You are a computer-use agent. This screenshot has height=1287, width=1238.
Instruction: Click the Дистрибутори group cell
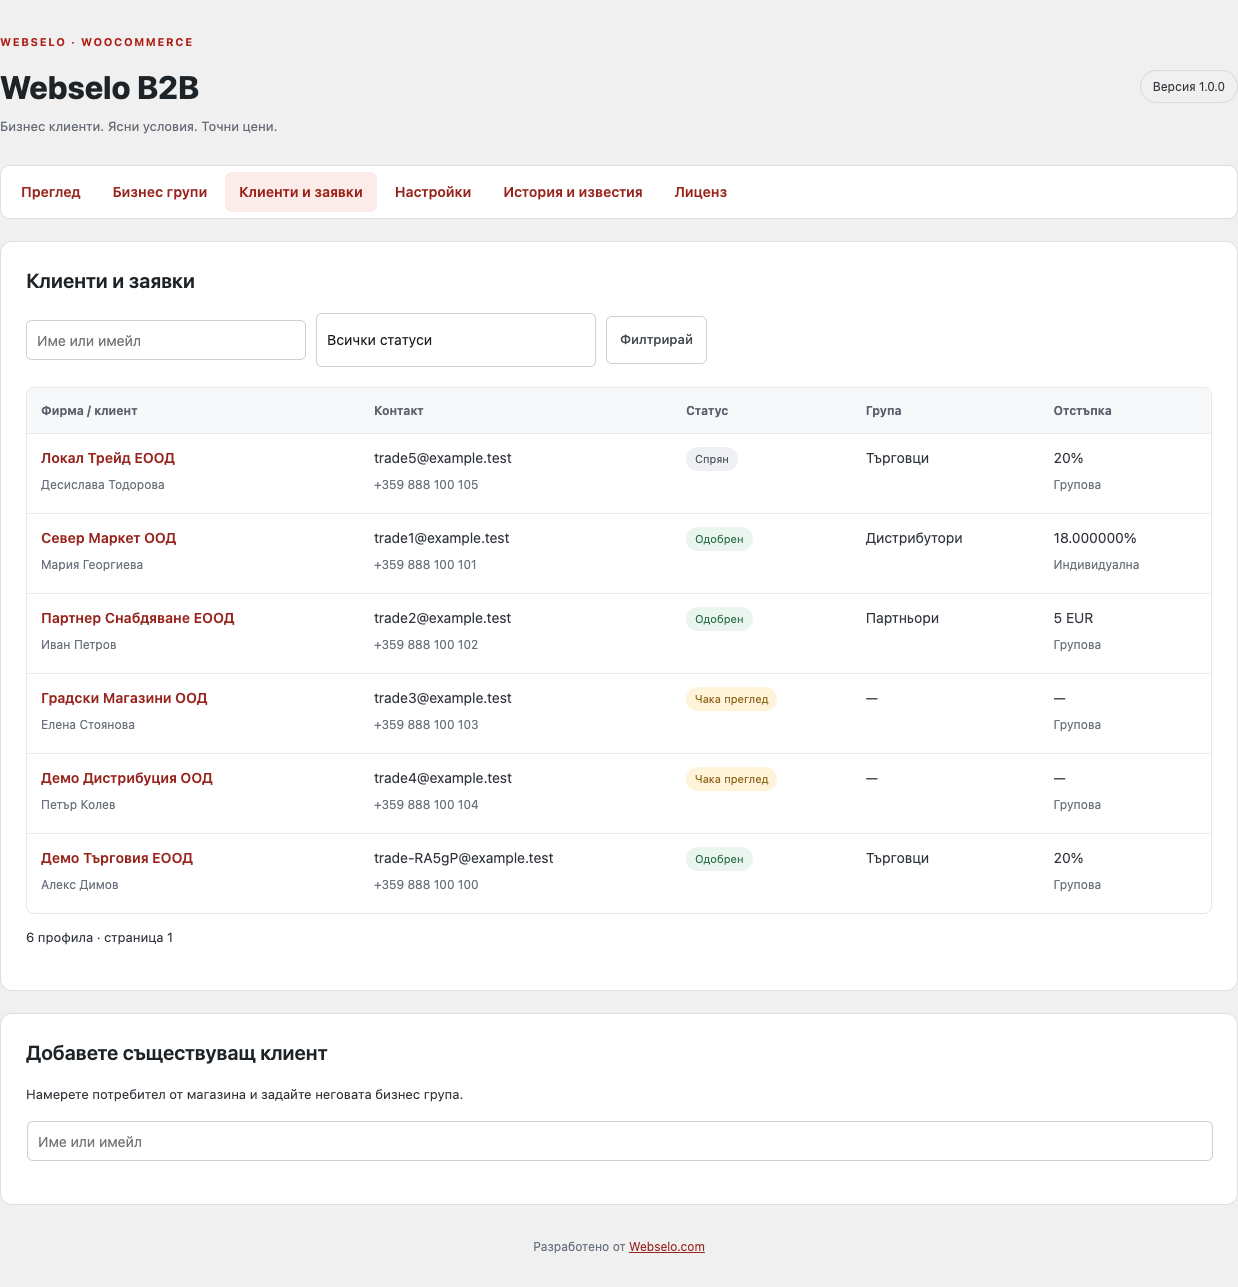[x=914, y=538]
